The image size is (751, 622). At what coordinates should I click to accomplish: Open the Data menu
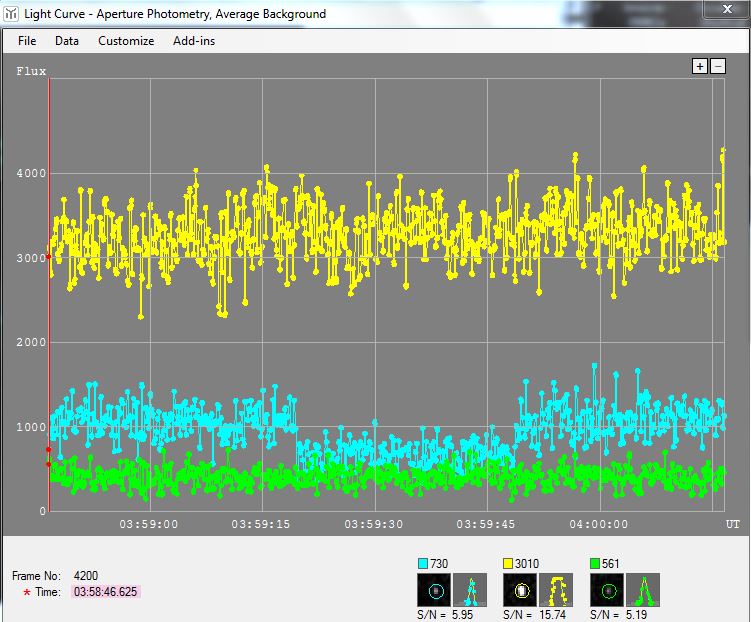click(67, 41)
